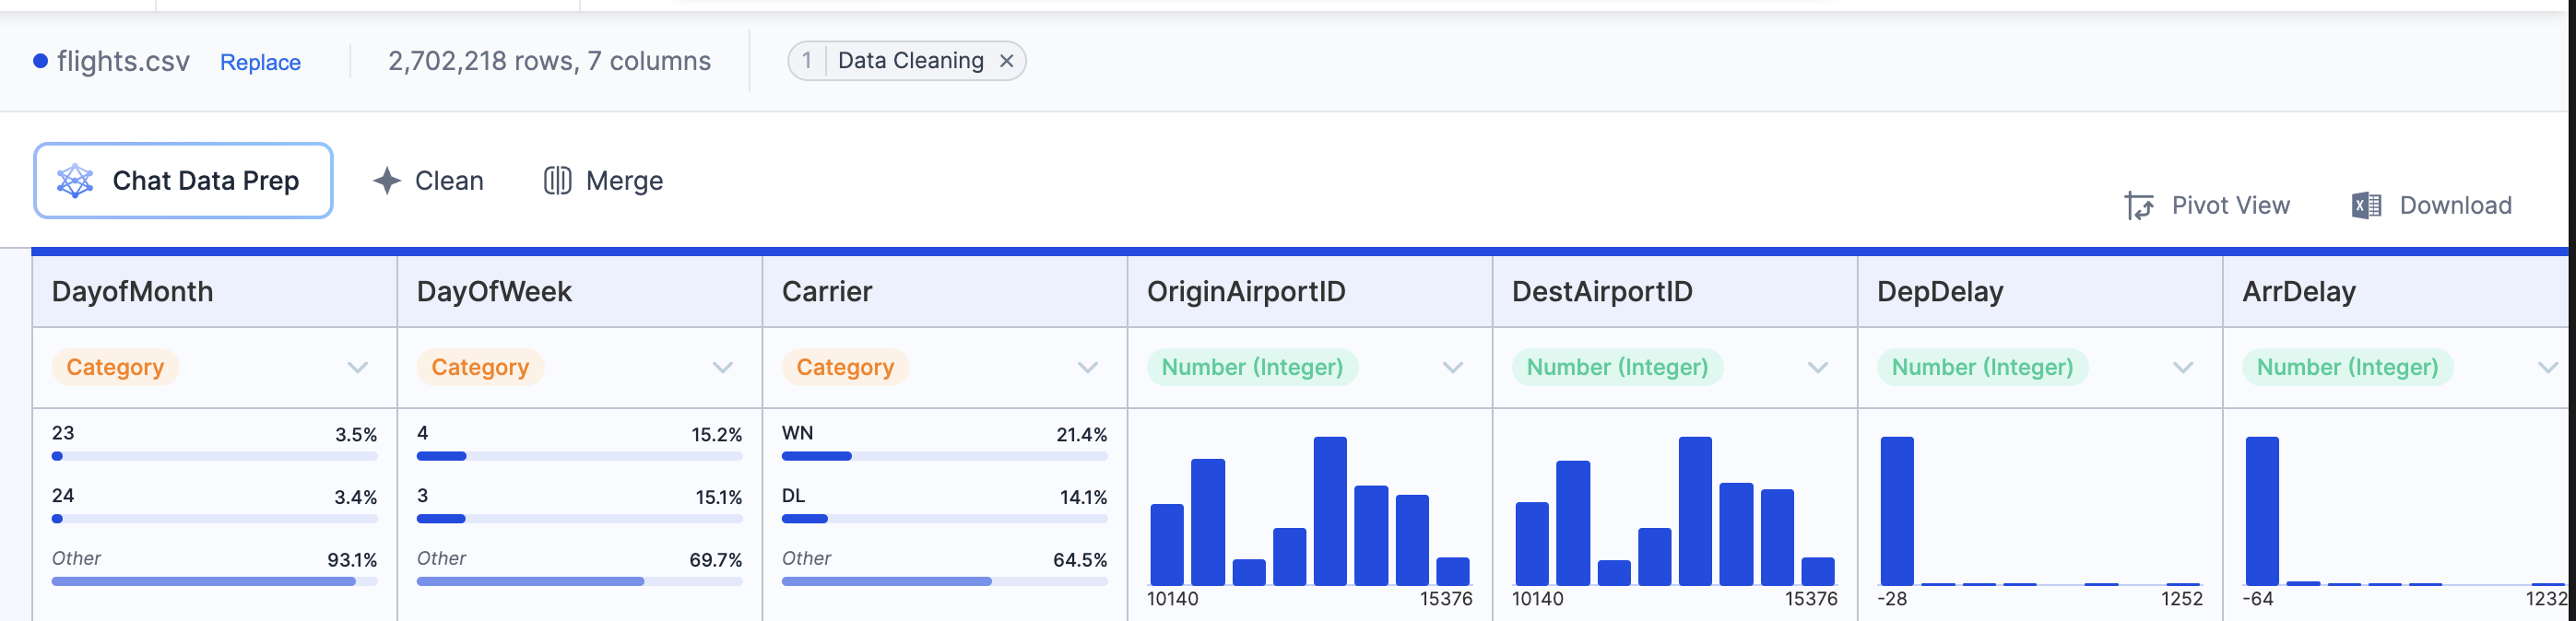Click the Carrier column header

point(827,292)
